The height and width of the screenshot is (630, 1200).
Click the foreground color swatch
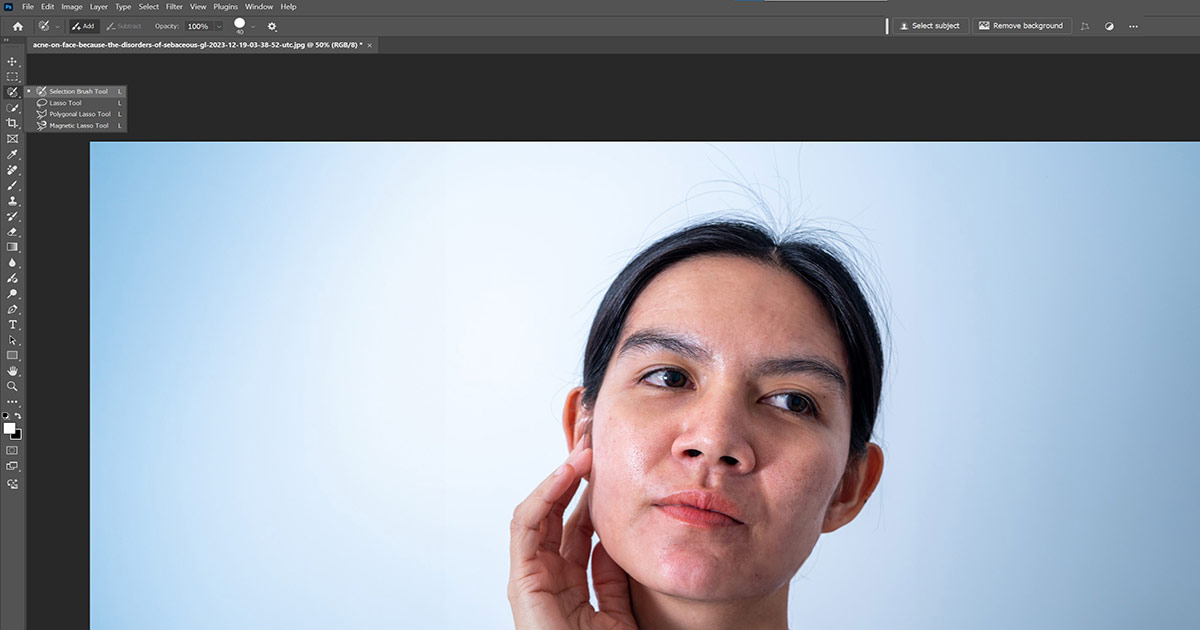coord(9,428)
